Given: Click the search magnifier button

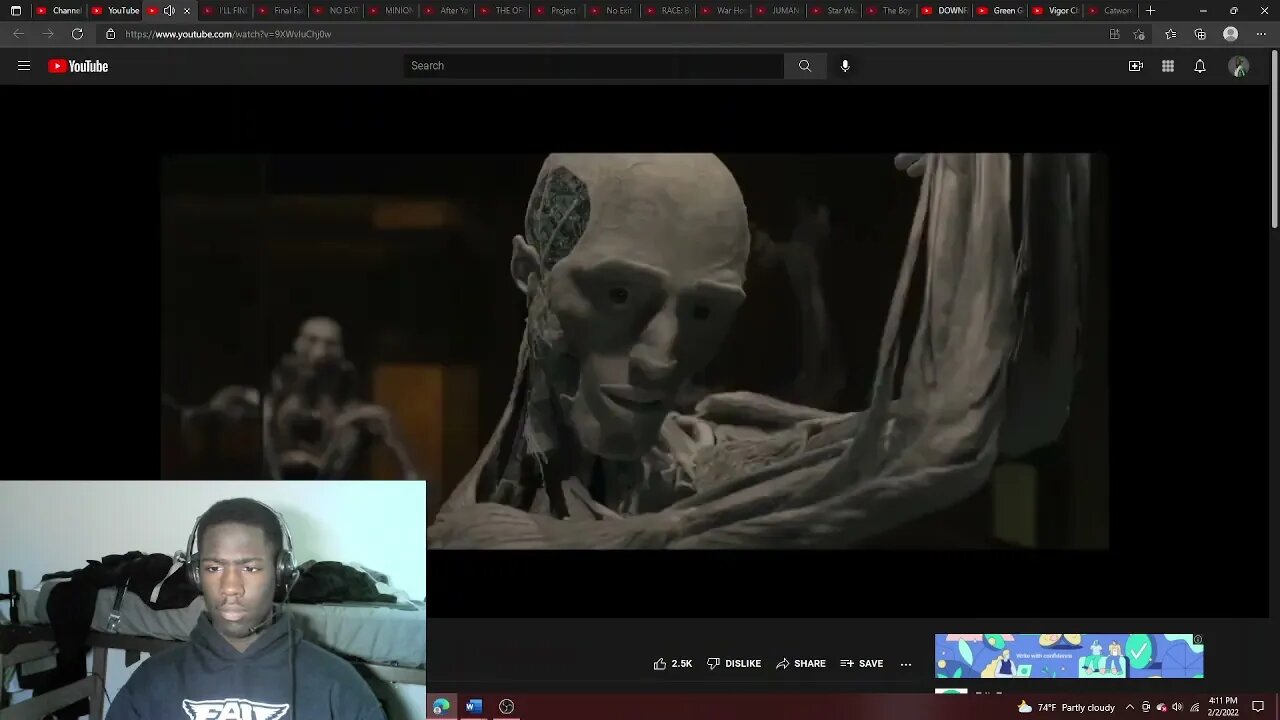Looking at the screenshot, I should pos(805,66).
